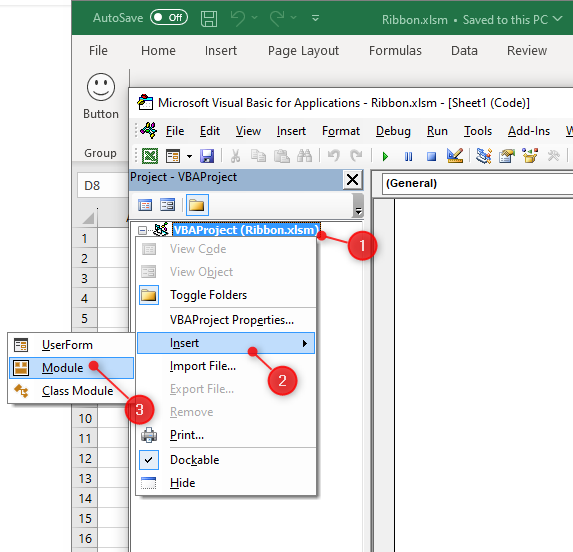Select row 1 header in worksheet
The height and width of the screenshot is (552, 573).
point(84,238)
